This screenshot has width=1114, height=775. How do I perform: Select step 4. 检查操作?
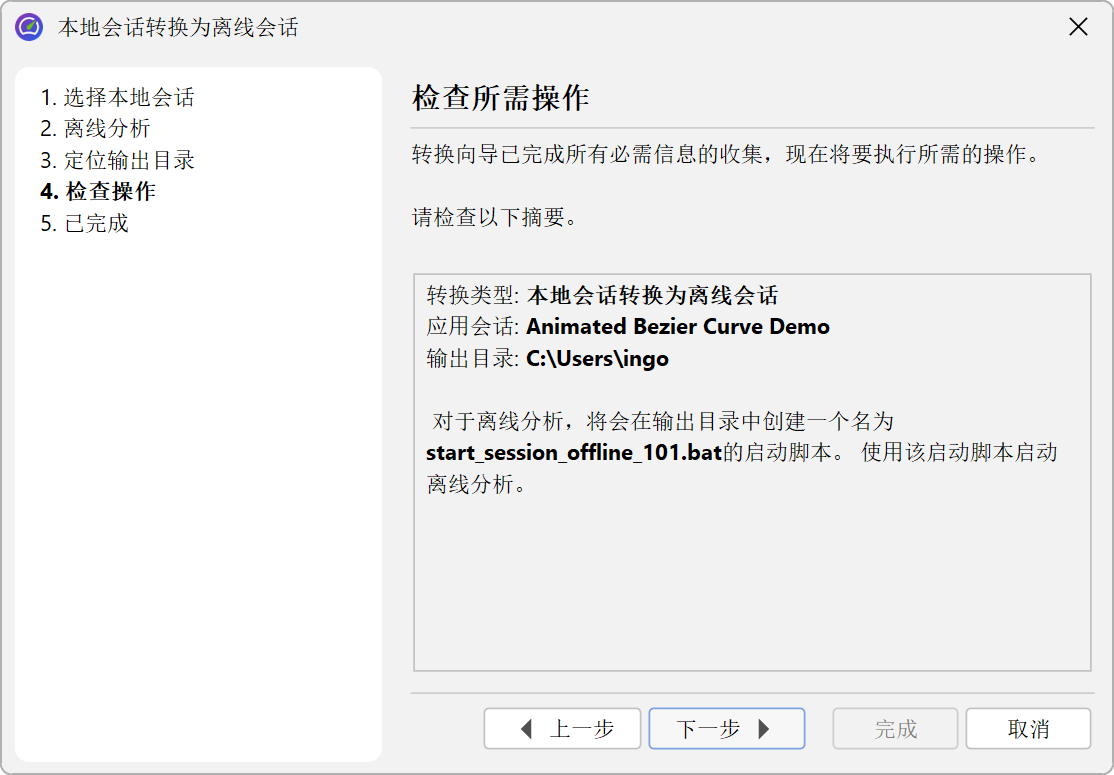coord(98,191)
